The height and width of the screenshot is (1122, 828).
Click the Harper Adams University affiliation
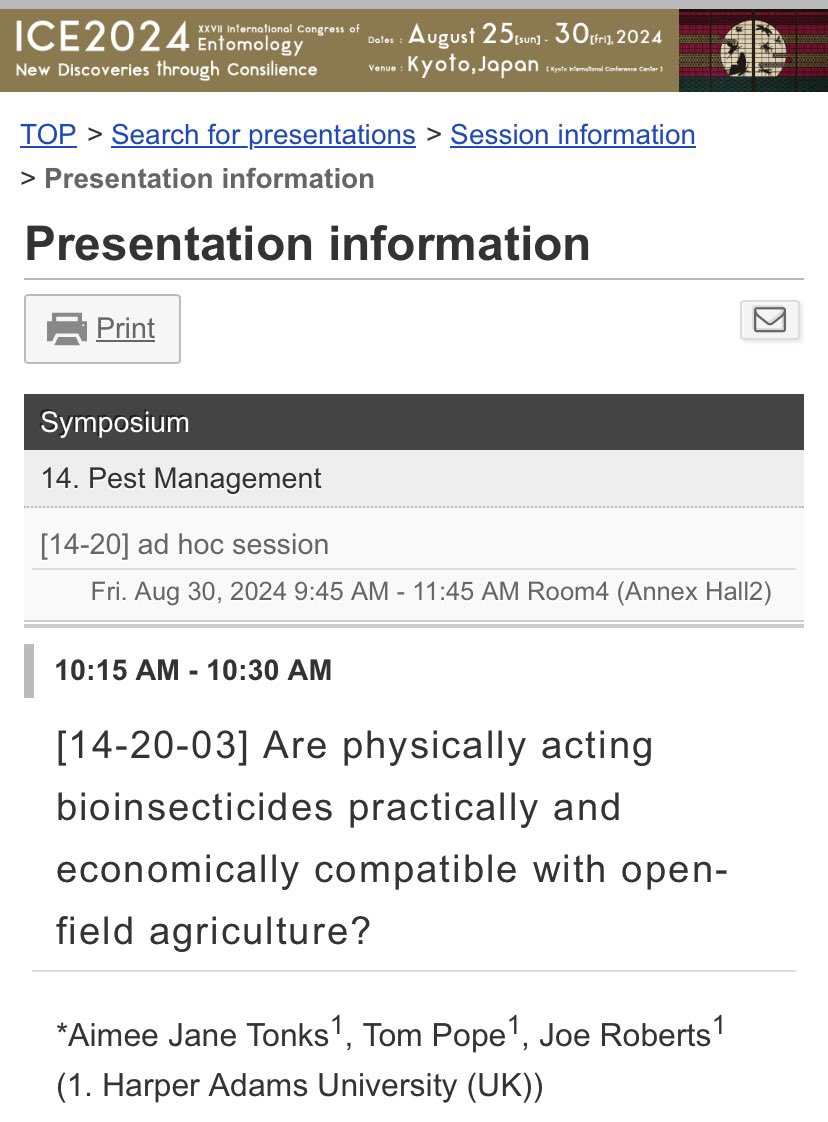[299, 1086]
